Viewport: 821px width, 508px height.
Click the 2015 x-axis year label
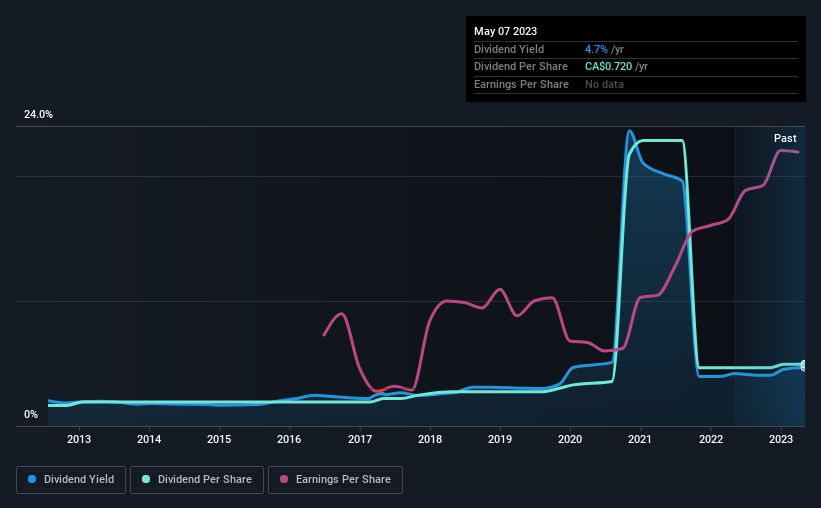click(219, 439)
